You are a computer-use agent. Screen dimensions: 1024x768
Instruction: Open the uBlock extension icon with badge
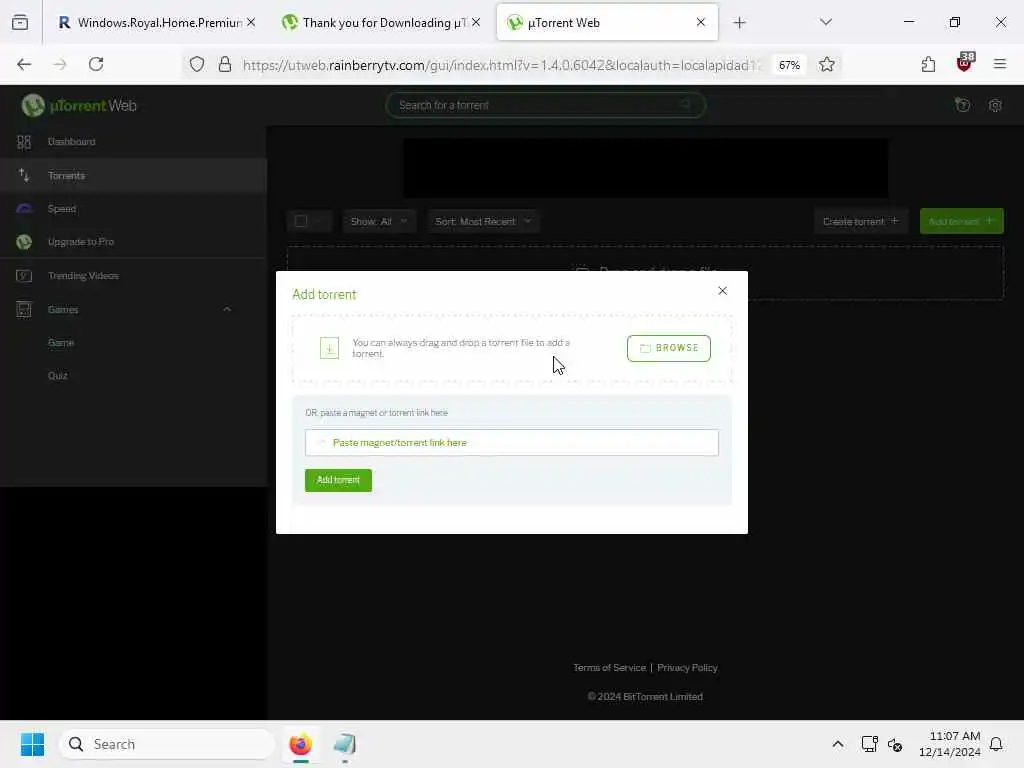[965, 63]
